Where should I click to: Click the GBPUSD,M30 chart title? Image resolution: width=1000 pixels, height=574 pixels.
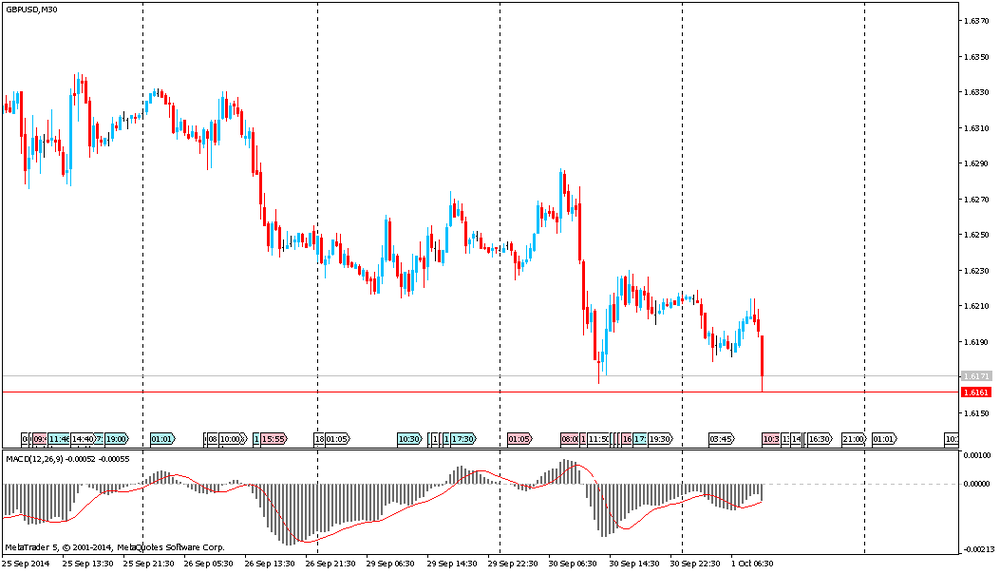click(x=31, y=10)
